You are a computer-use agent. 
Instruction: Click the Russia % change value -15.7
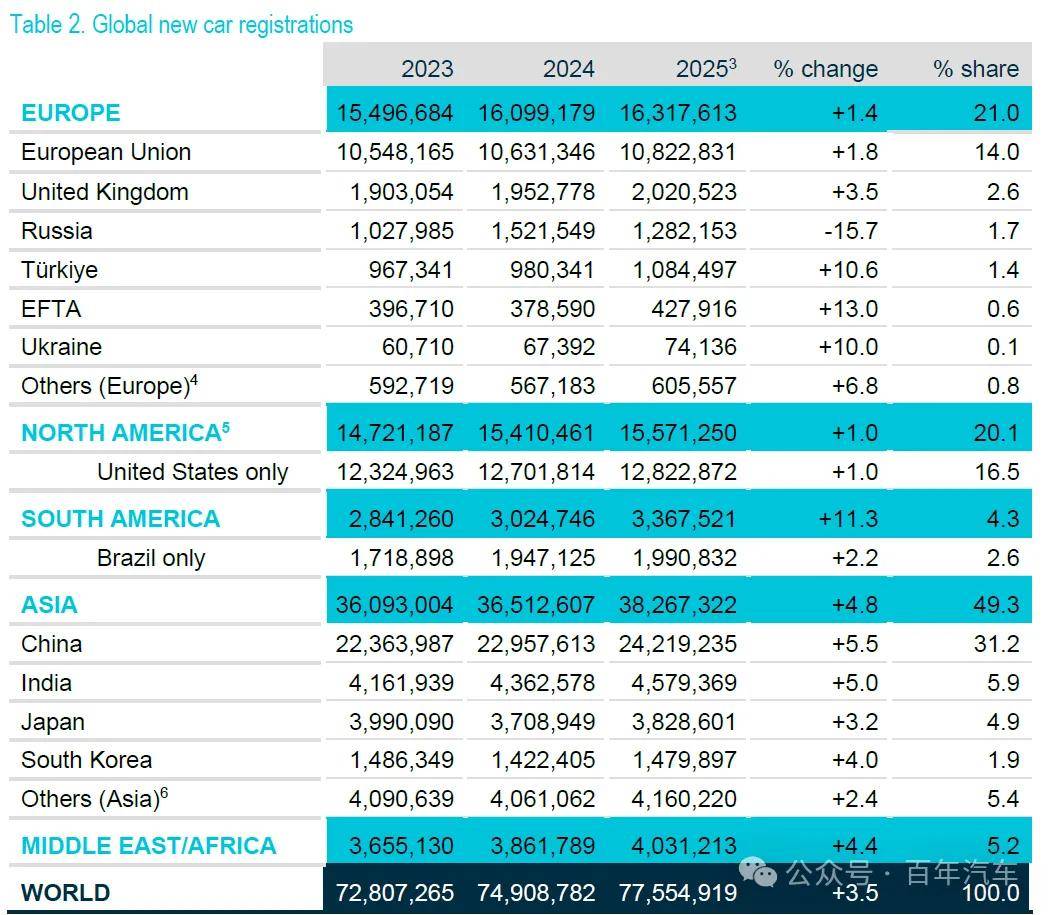[x=851, y=231]
